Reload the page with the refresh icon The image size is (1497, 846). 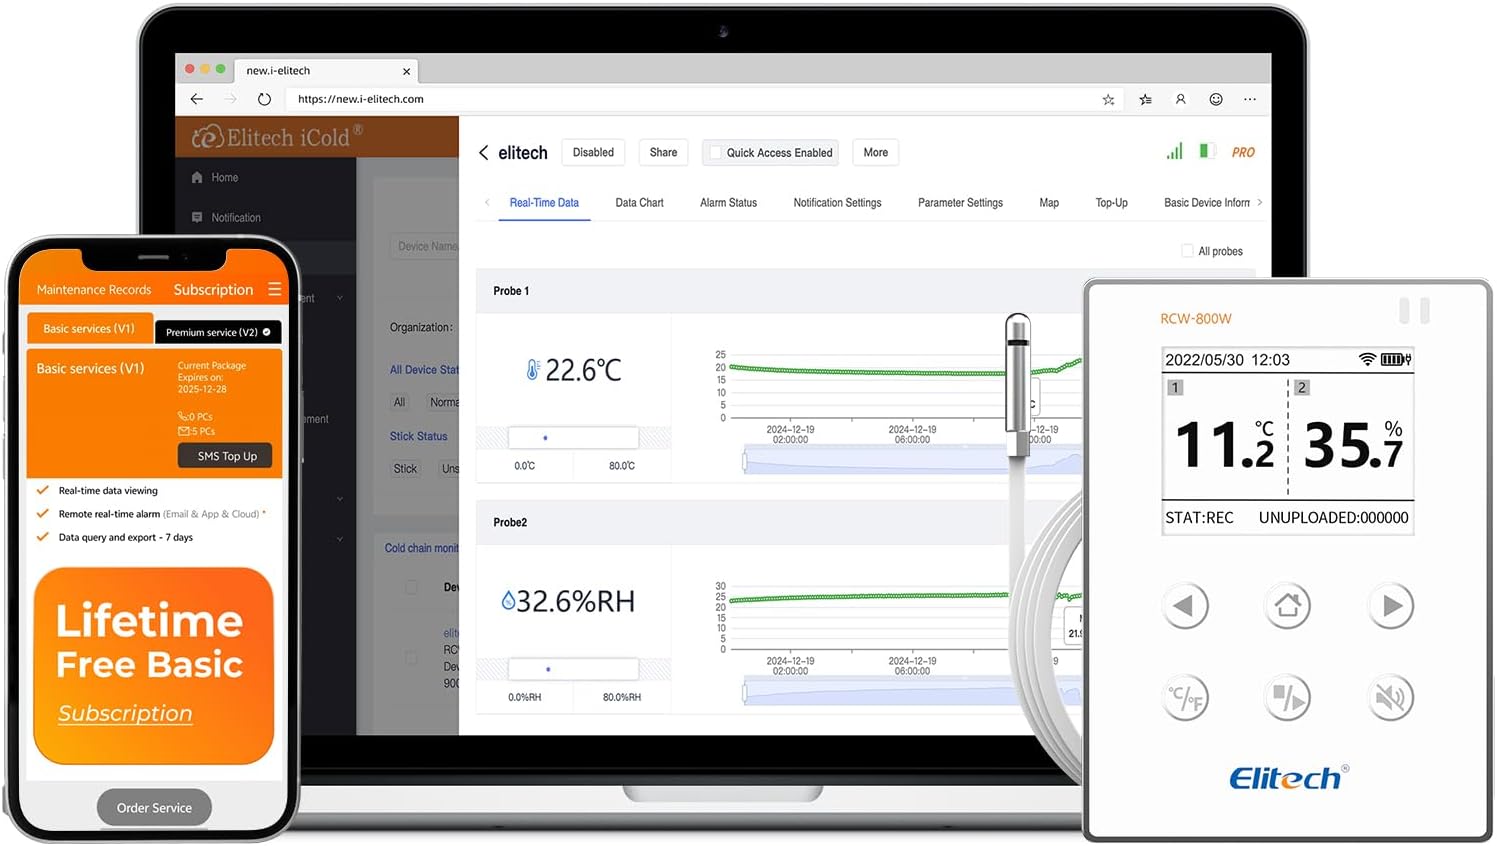[264, 99]
